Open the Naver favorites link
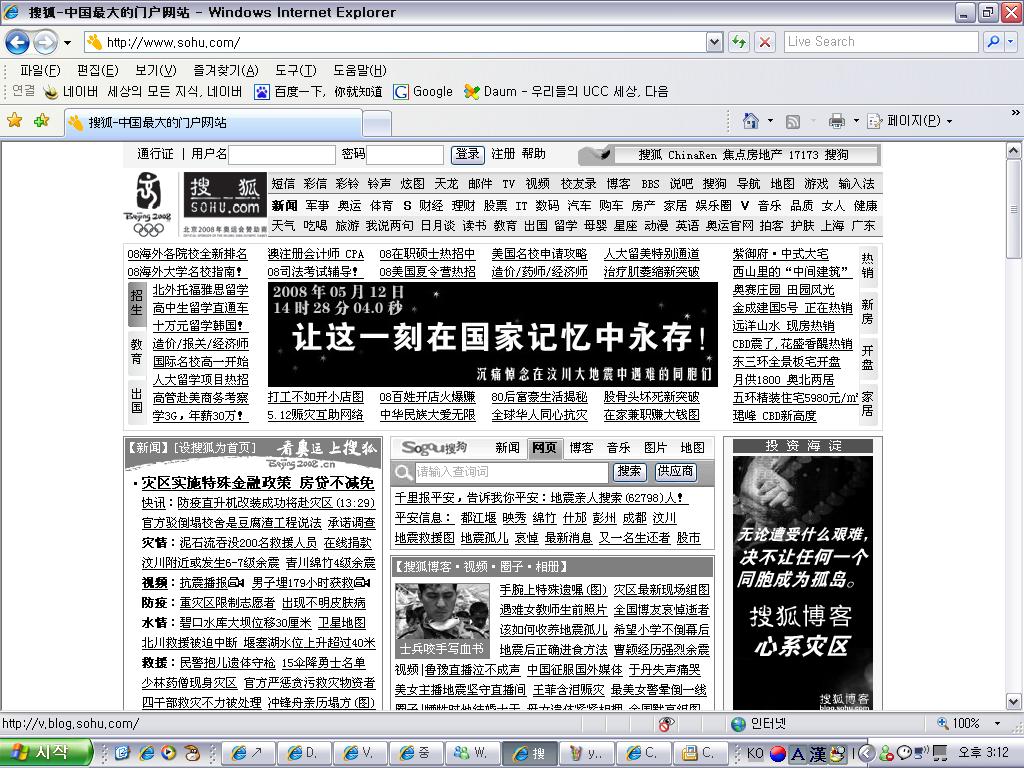1024x770 pixels. (143, 91)
